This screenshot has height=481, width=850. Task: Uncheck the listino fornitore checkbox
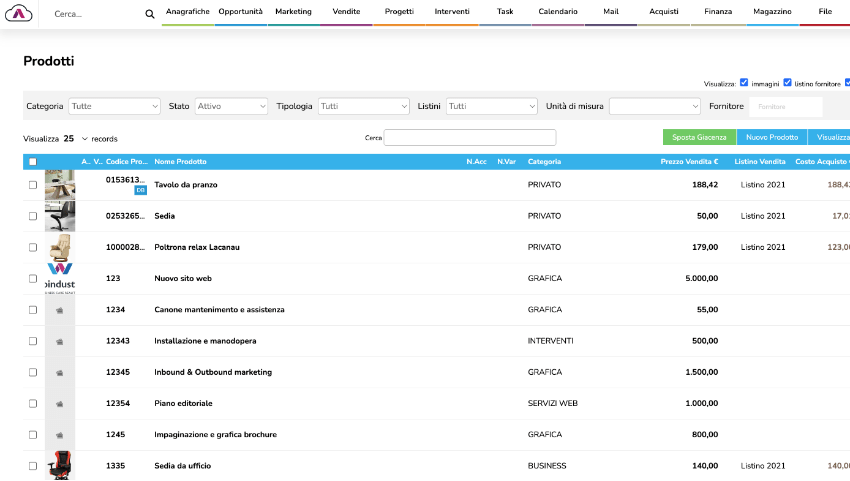point(788,83)
